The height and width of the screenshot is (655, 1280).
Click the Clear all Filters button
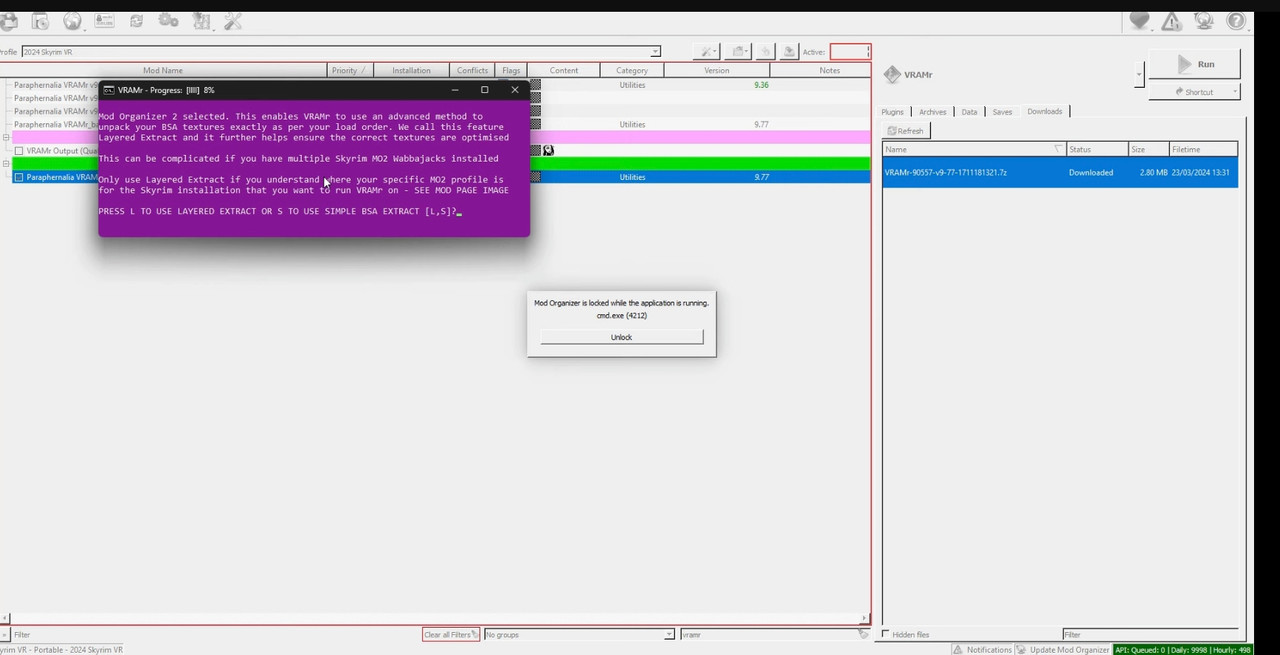(450, 634)
